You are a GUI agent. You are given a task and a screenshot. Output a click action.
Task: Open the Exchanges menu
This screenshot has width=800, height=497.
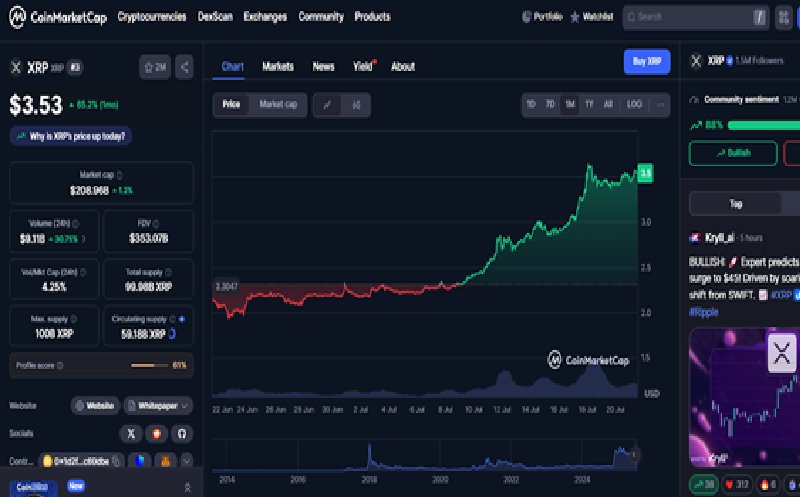tap(265, 16)
